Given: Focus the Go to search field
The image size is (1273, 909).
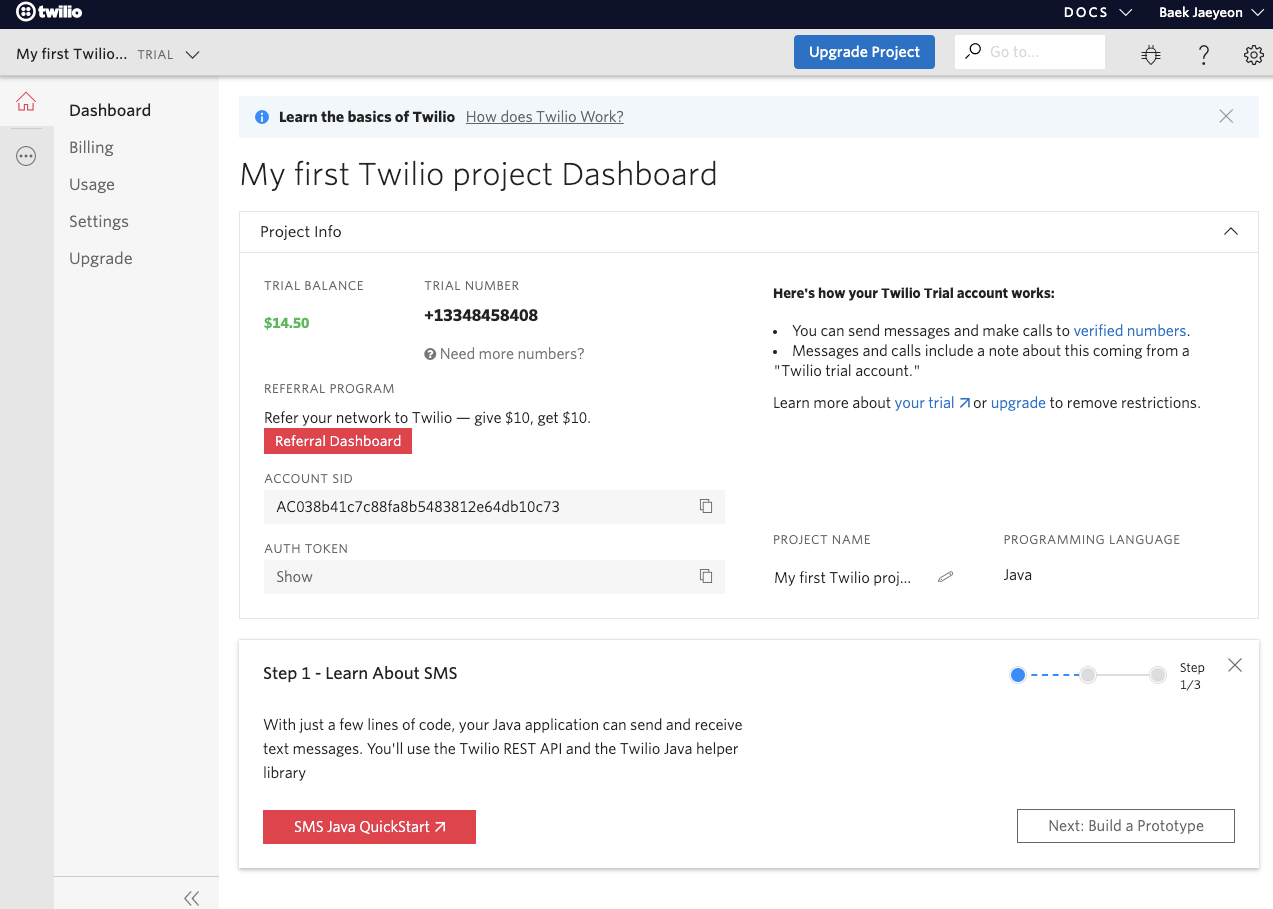Looking at the screenshot, I should (x=1030, y=52).
